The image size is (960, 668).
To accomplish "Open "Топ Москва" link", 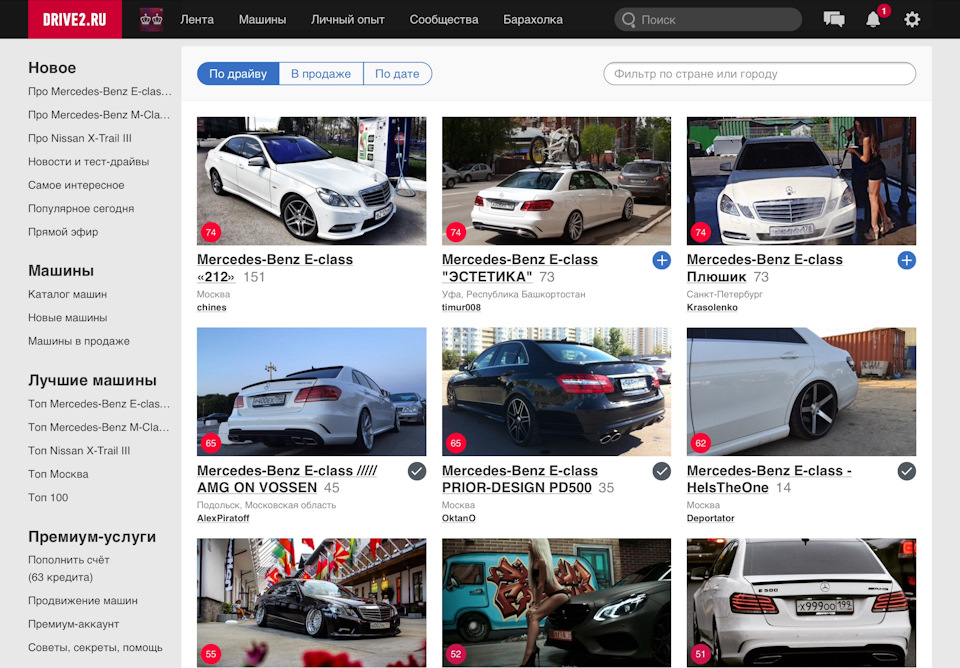I will point(58,474).
